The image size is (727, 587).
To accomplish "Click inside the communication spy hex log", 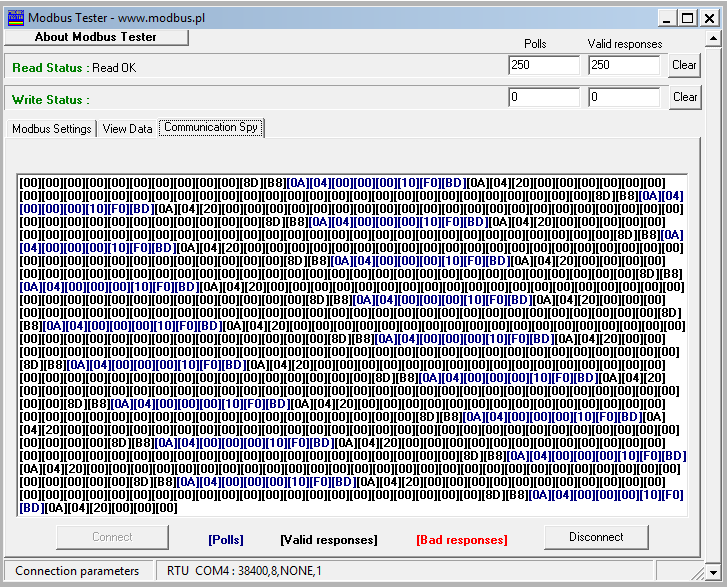I will (x=352, y=345).
